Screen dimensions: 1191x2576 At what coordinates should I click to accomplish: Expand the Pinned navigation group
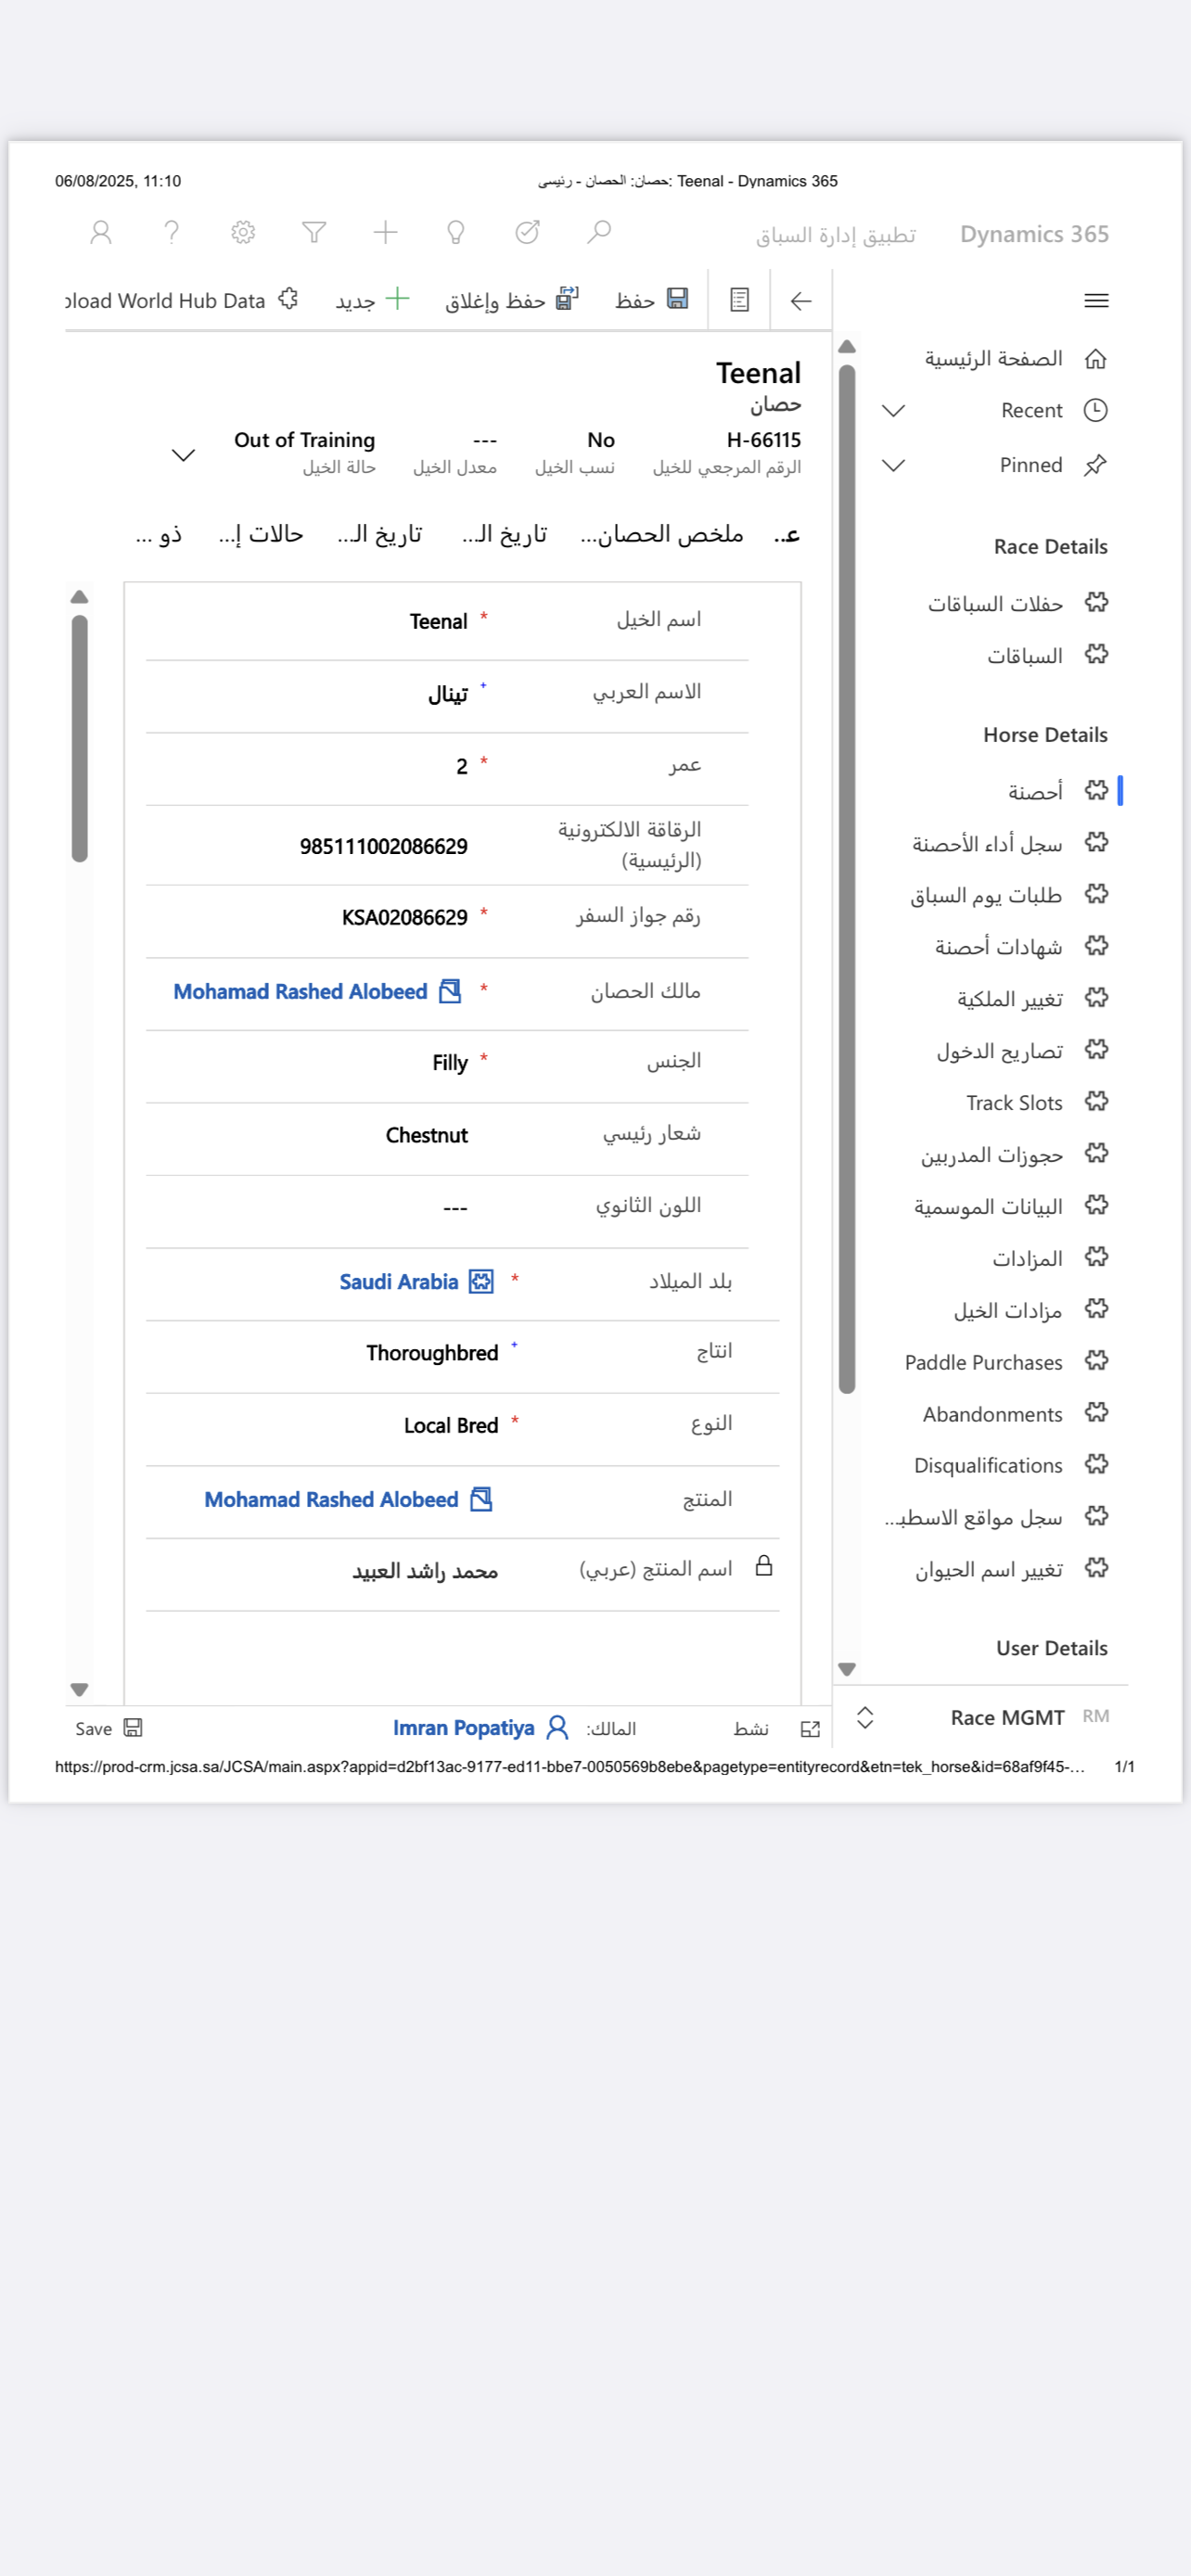893,465
